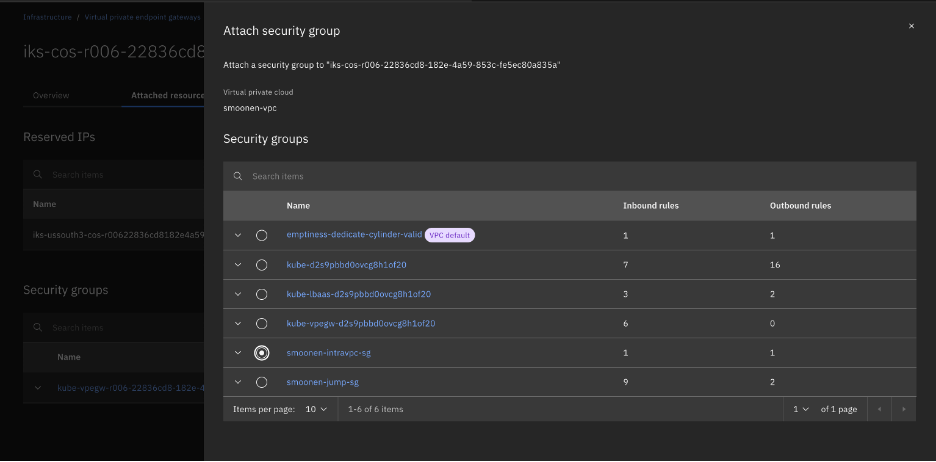Select smoonen-jump-sg radio button
This screenshot has height=462, width=936.
pyautogui.click(x=262, y=382)
